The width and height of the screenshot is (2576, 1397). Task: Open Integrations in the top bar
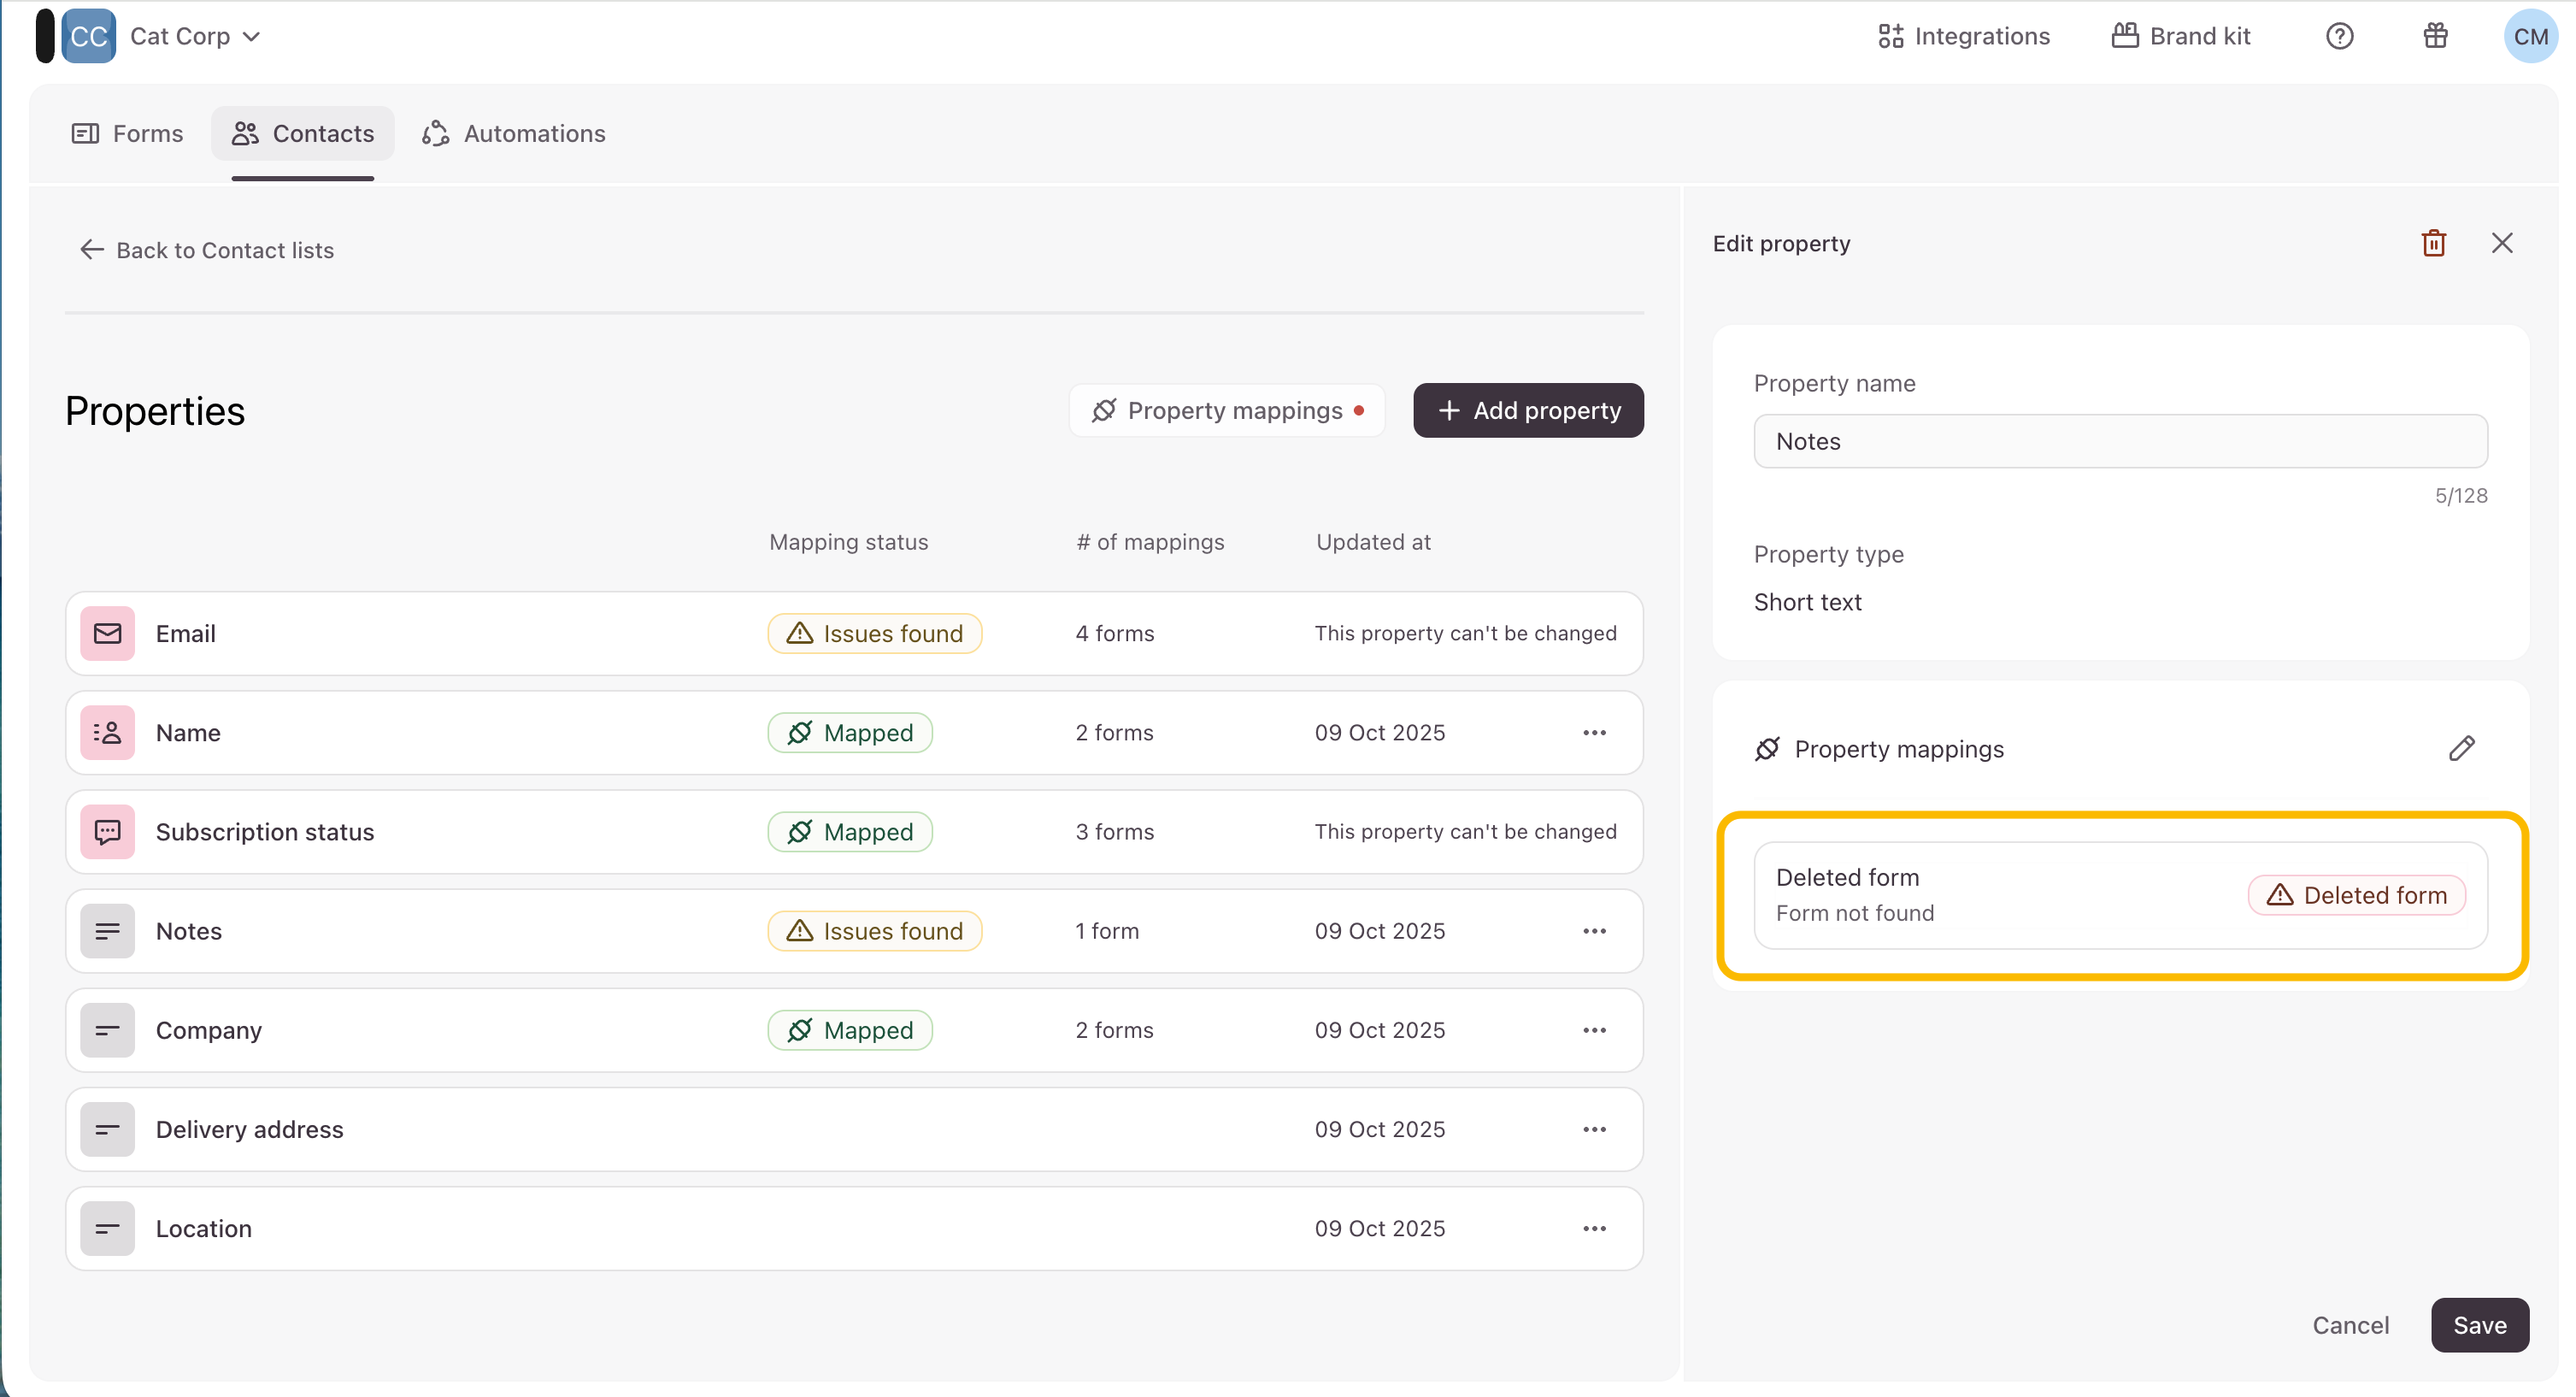[x=1963, y=36]
